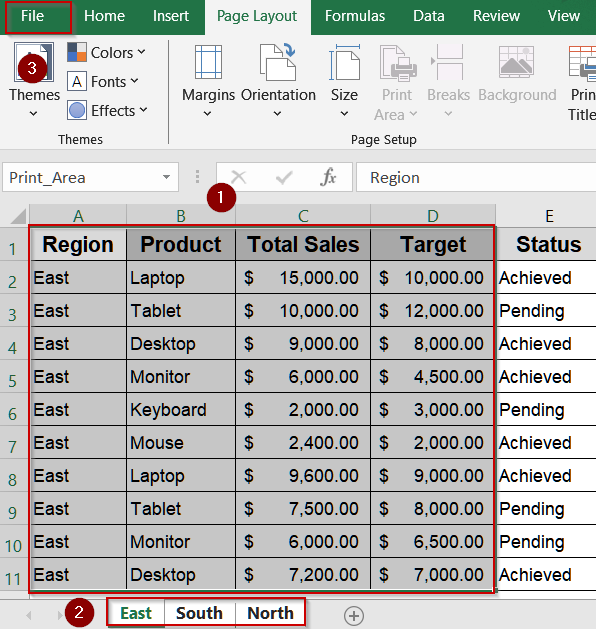Select column E header

tap(549, 216)
